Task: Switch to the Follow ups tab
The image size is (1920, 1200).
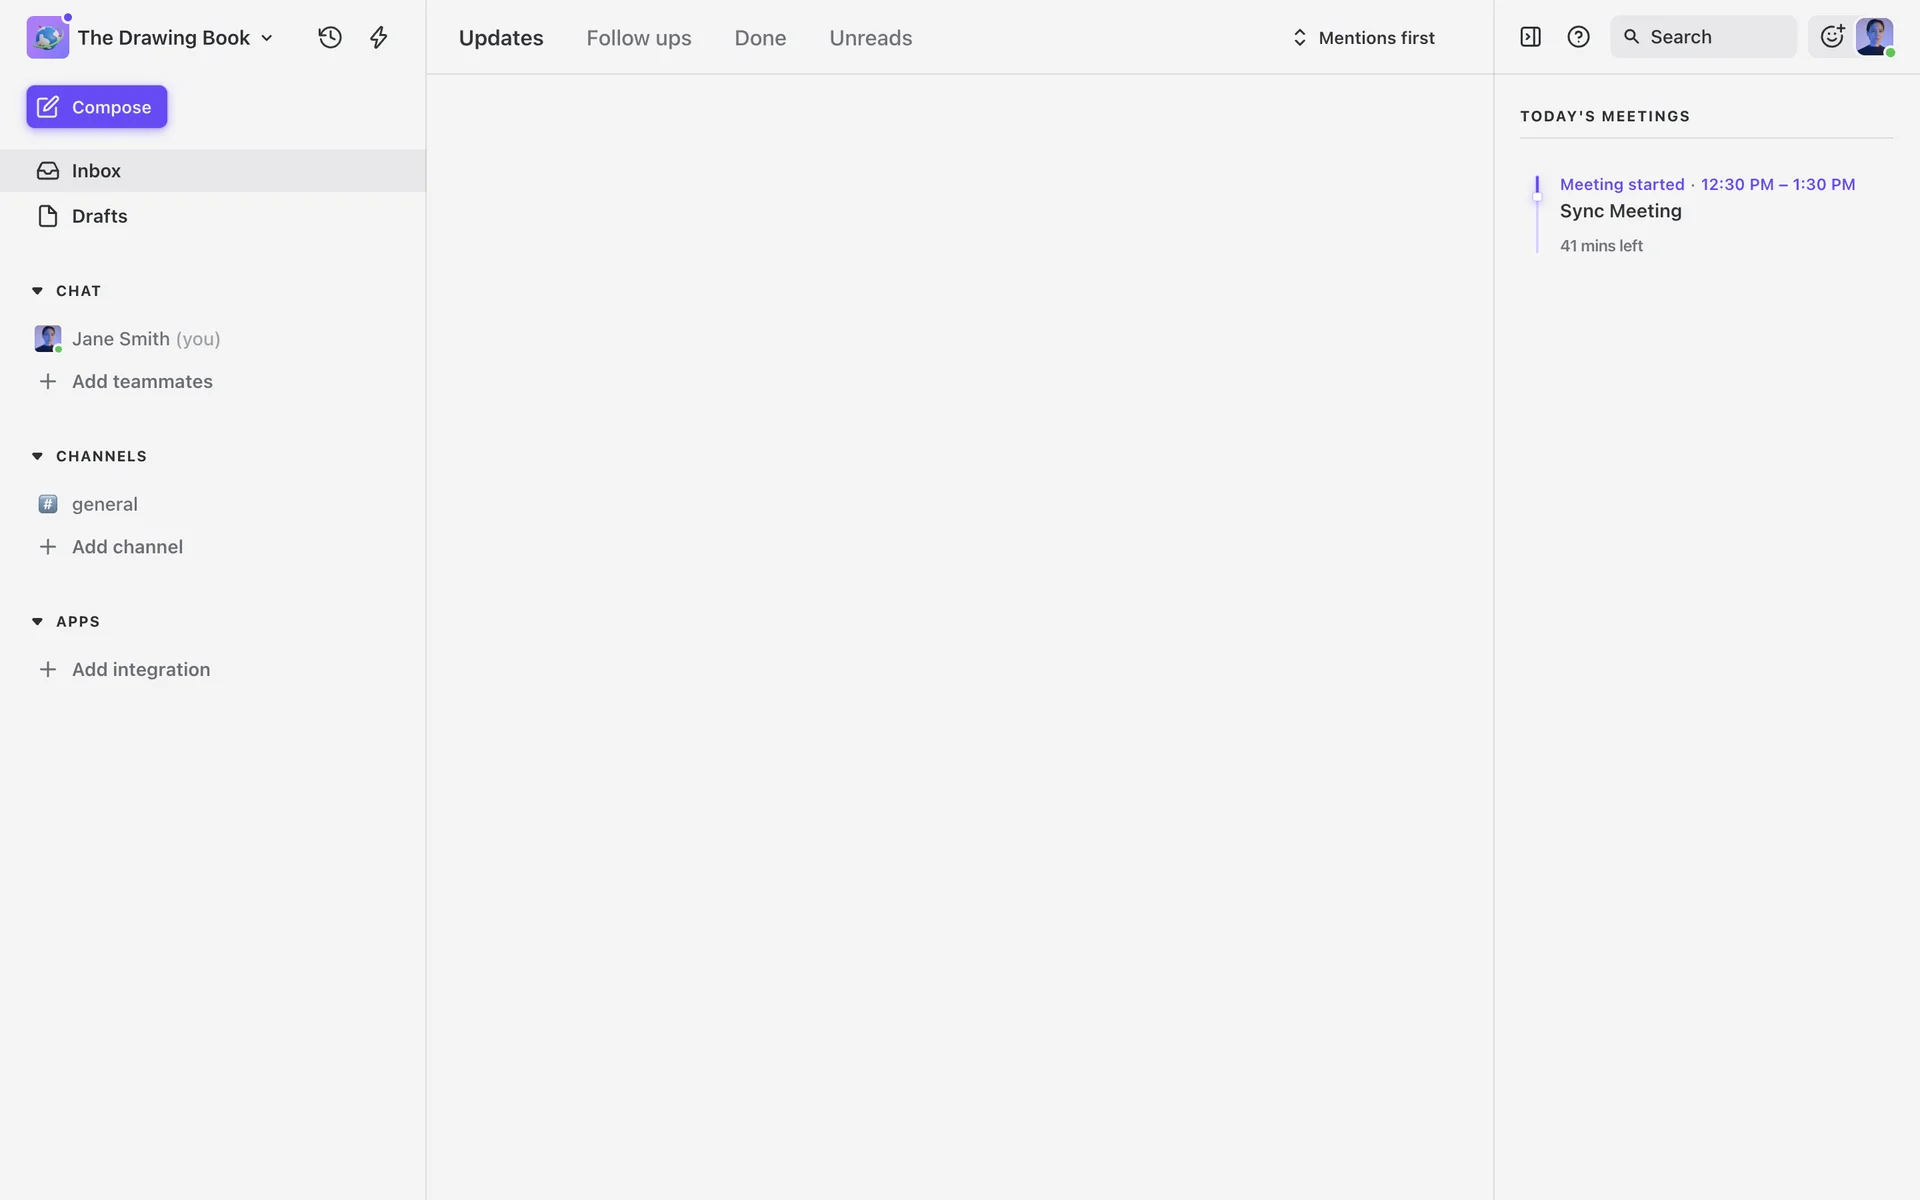Action: click(638, 38)
